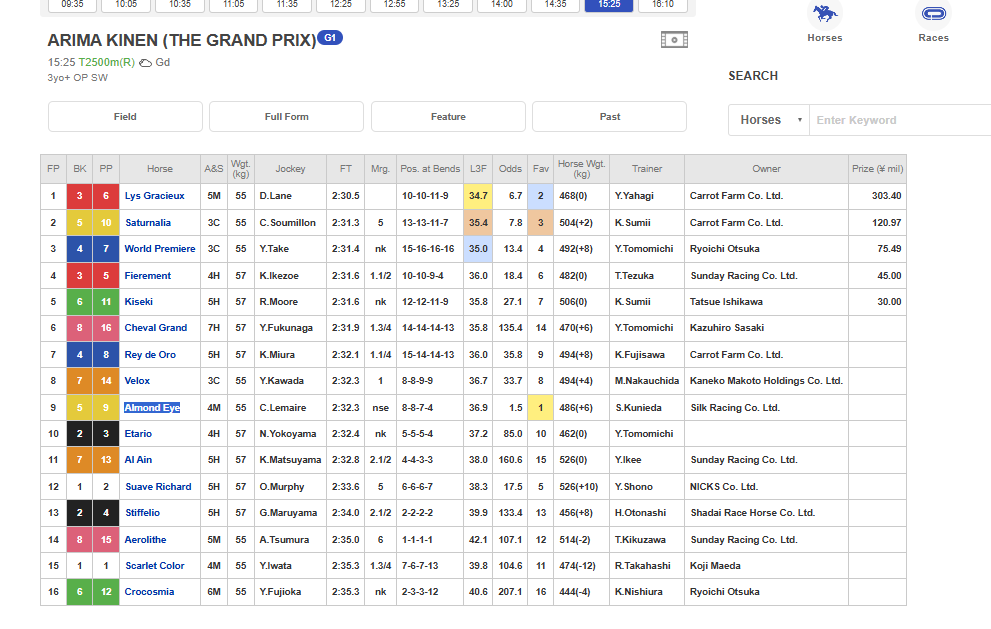The height and width of the screenshot is (629, 991).
Task: Click finish time 2:30.5
Action: 345,196
